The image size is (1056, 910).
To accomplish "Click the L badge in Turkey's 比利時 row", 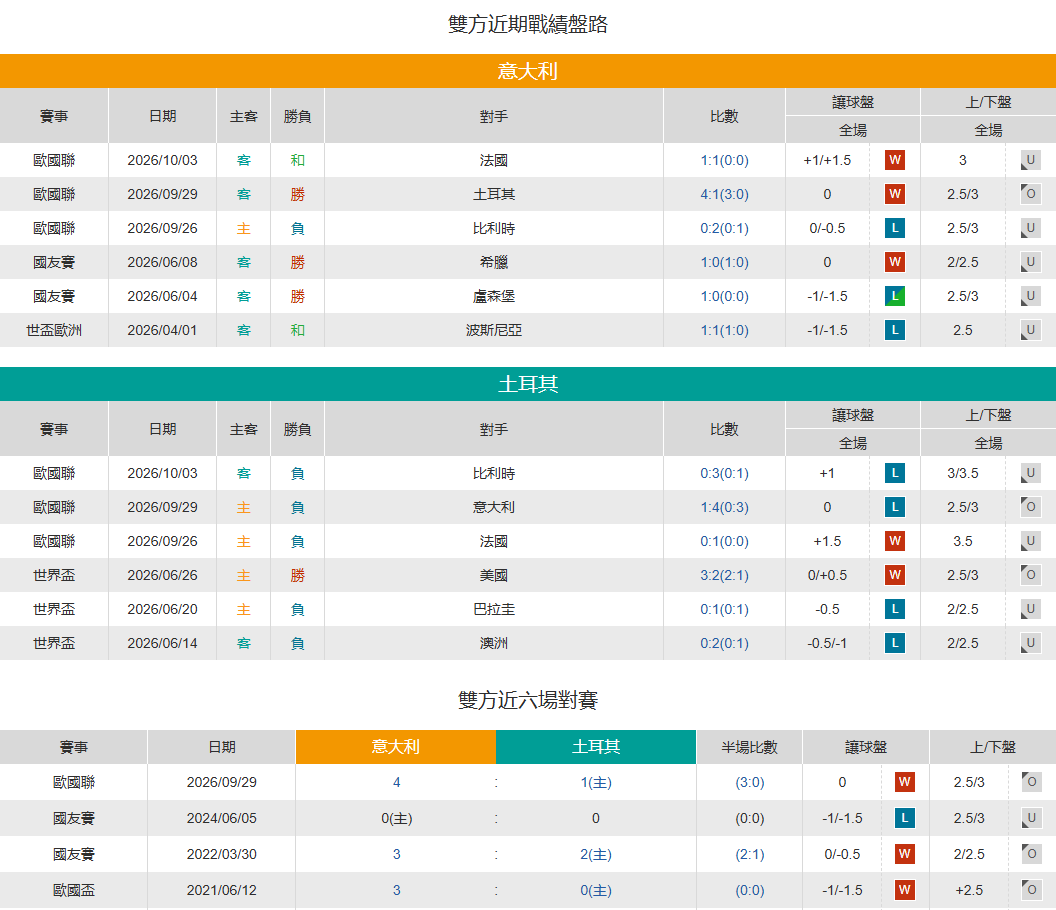I will point(894,474).
